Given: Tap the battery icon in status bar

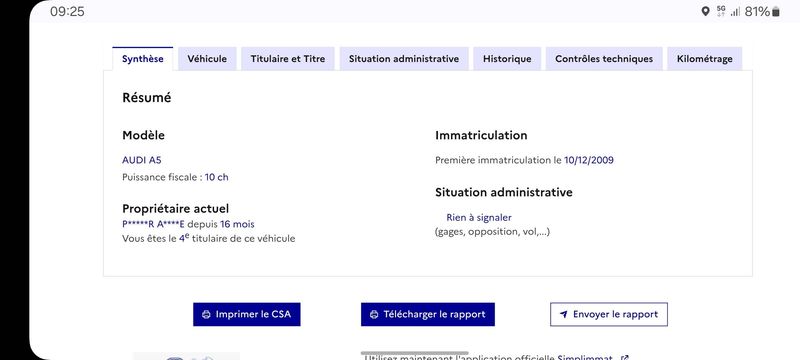Looking at the screenshot, I should tap(776, 12).
